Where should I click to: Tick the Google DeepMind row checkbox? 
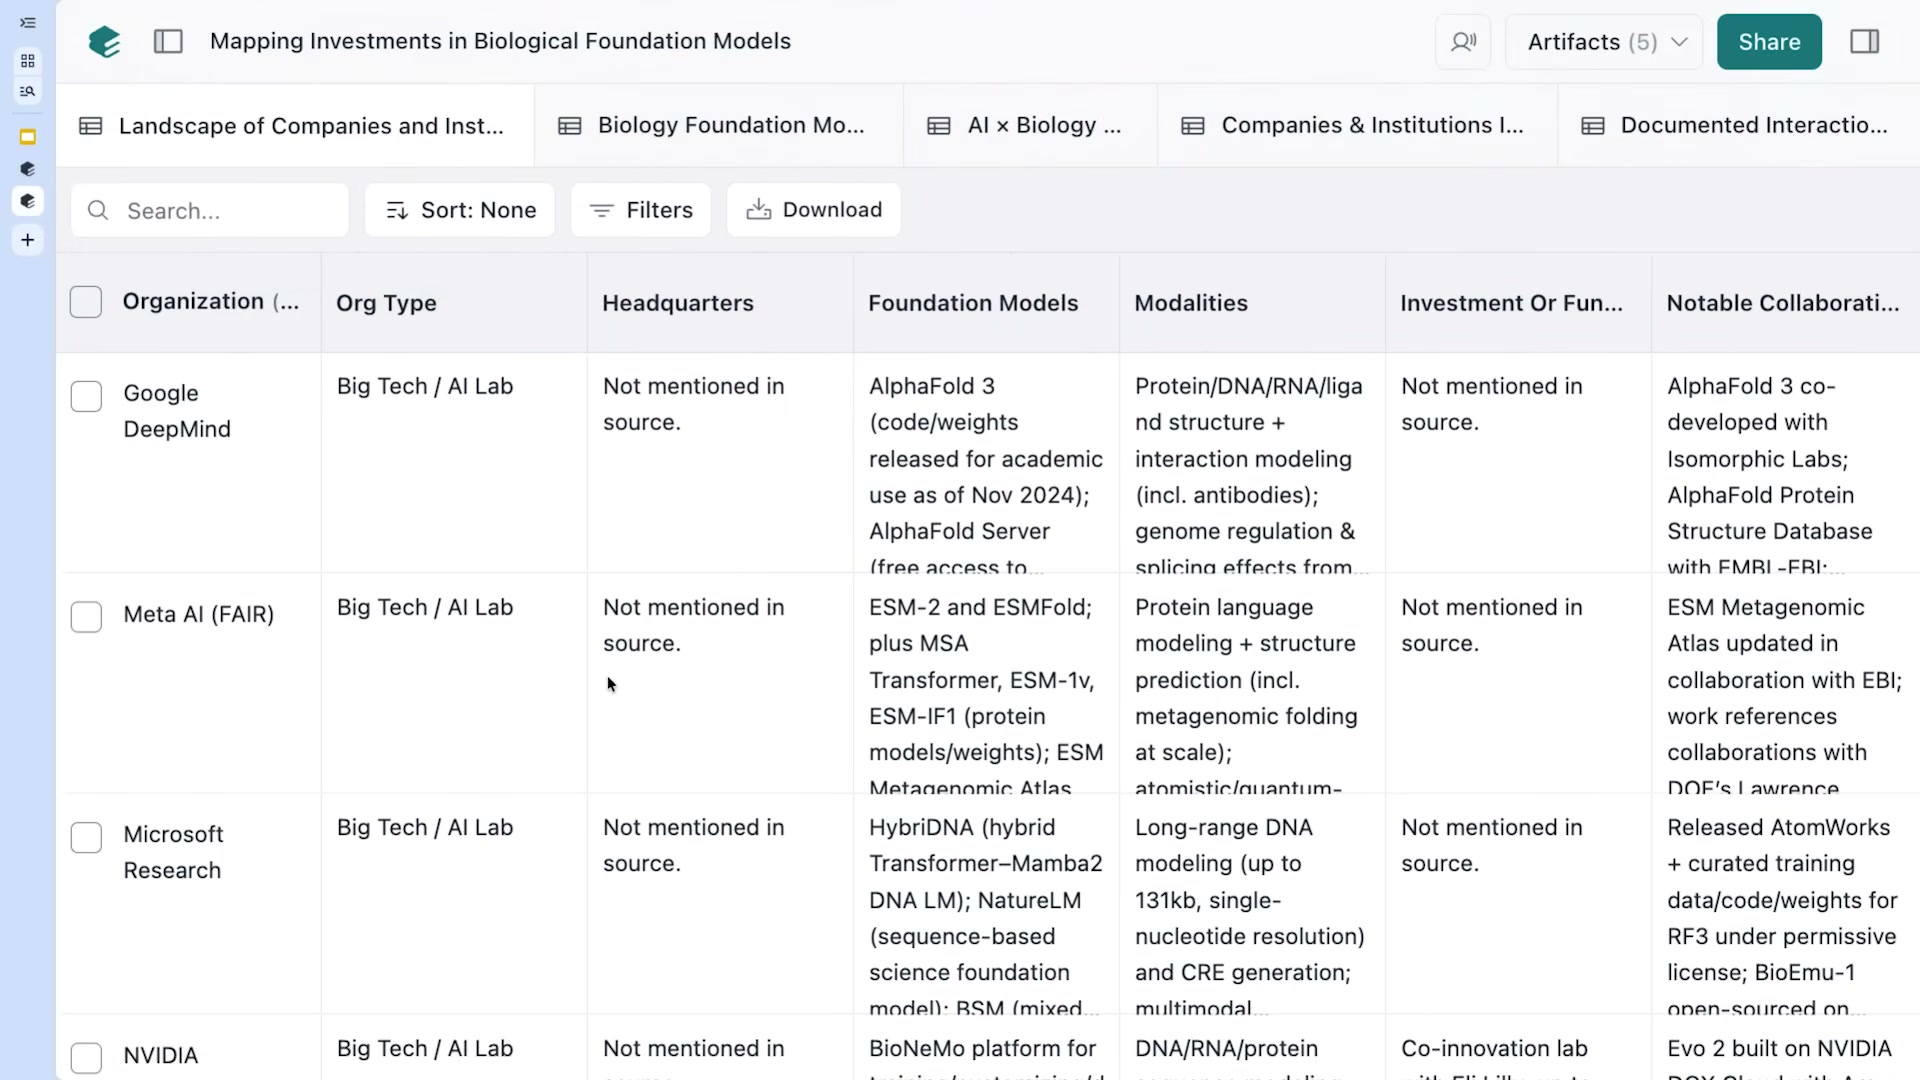click(x=86, y=396)
